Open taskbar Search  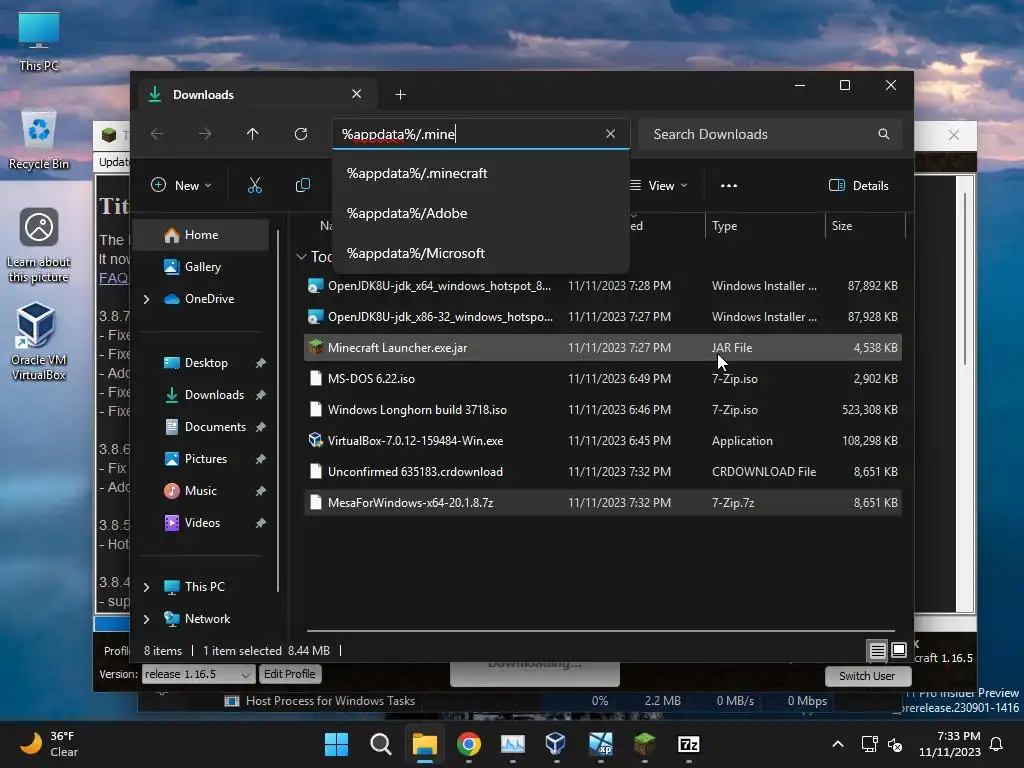381,744
